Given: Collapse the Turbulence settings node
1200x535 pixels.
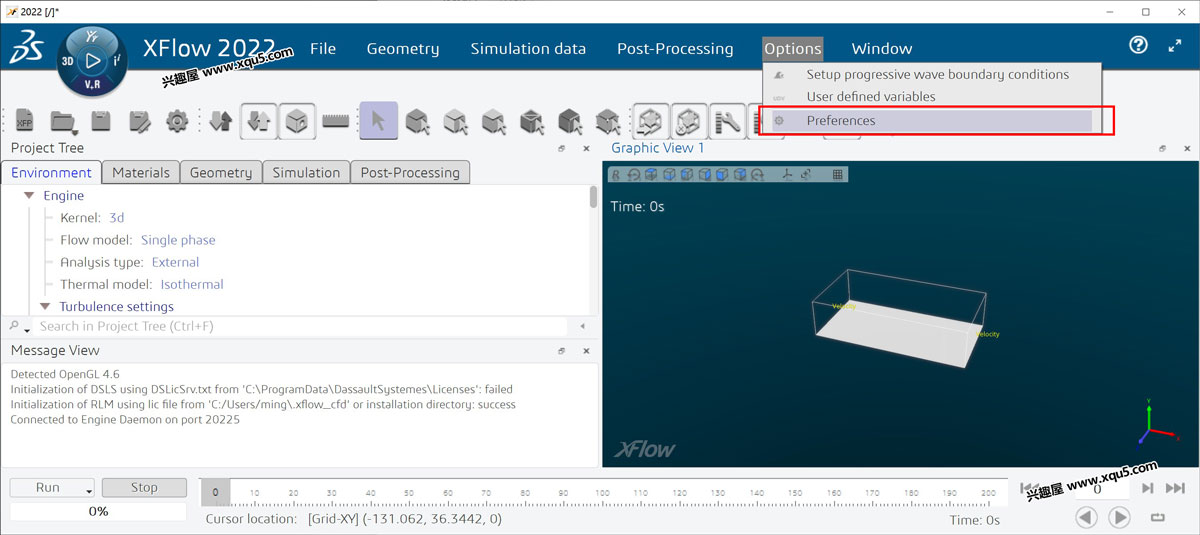Looking at the screenshot, I should pos(45,307).
